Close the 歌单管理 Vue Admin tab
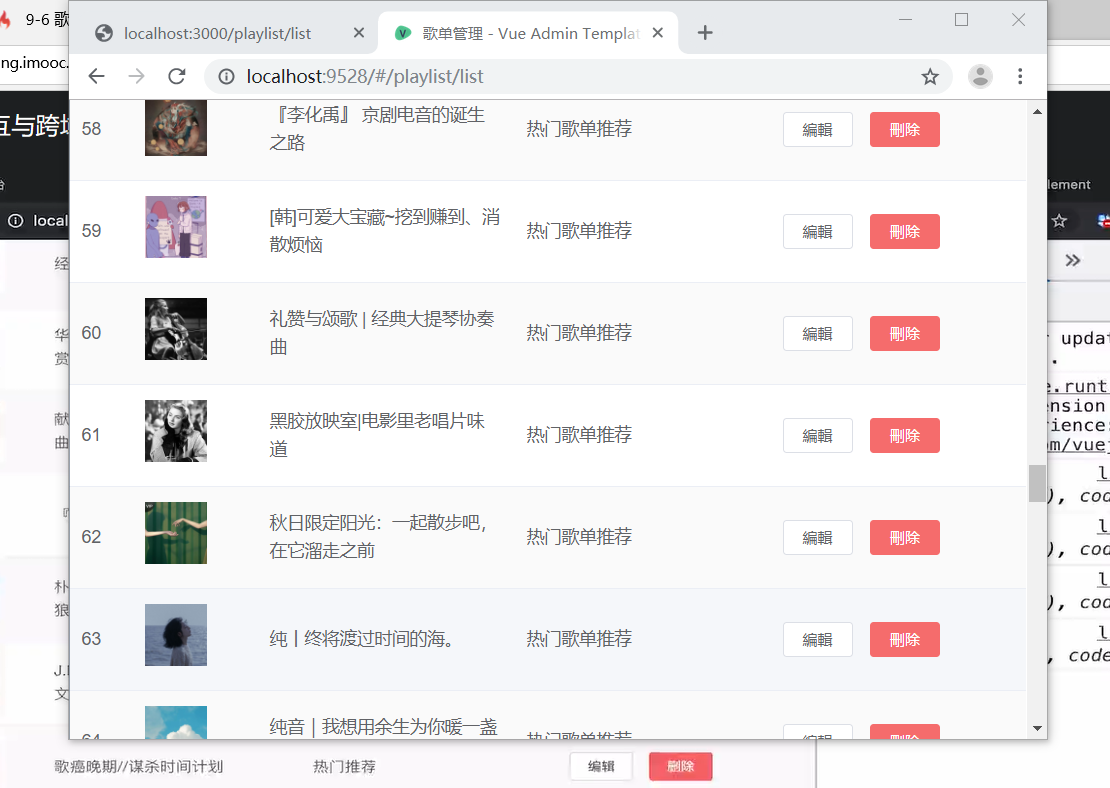This screenshot has height=788, width=1110. pos(658,33)
